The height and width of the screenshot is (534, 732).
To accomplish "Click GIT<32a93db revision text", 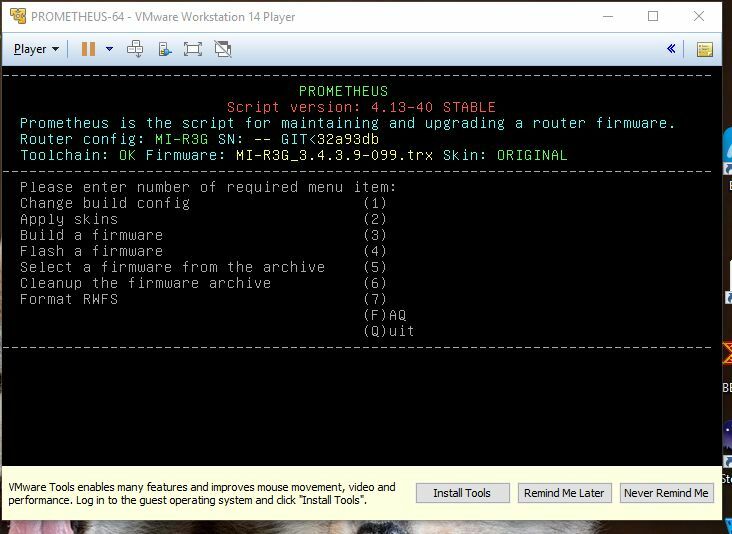I will [330, 139].
